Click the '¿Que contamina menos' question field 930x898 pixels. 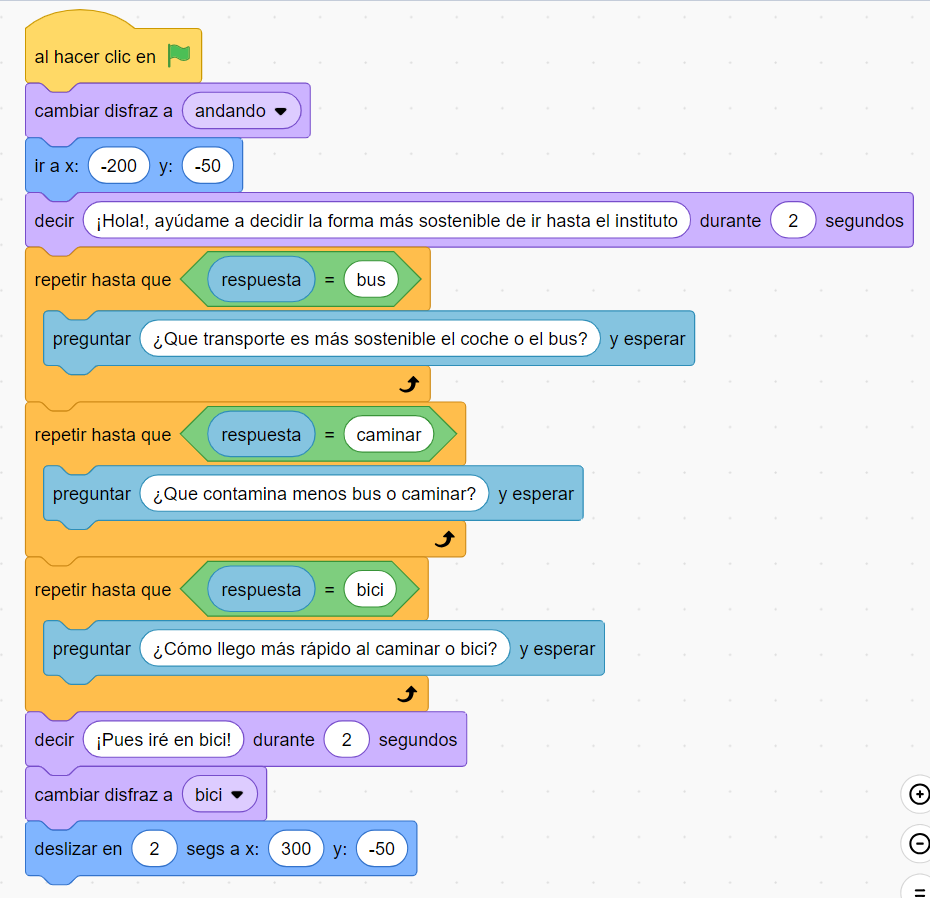[314, 494]
